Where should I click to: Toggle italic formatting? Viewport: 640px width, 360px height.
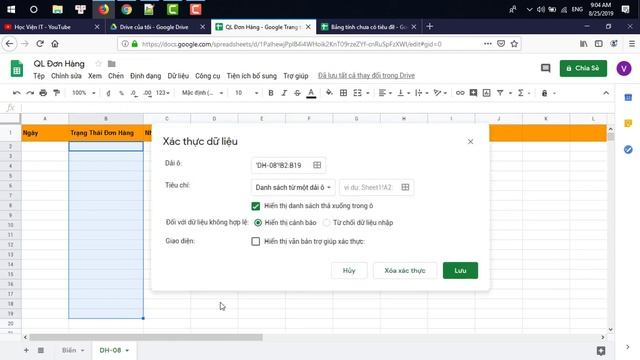284,93
